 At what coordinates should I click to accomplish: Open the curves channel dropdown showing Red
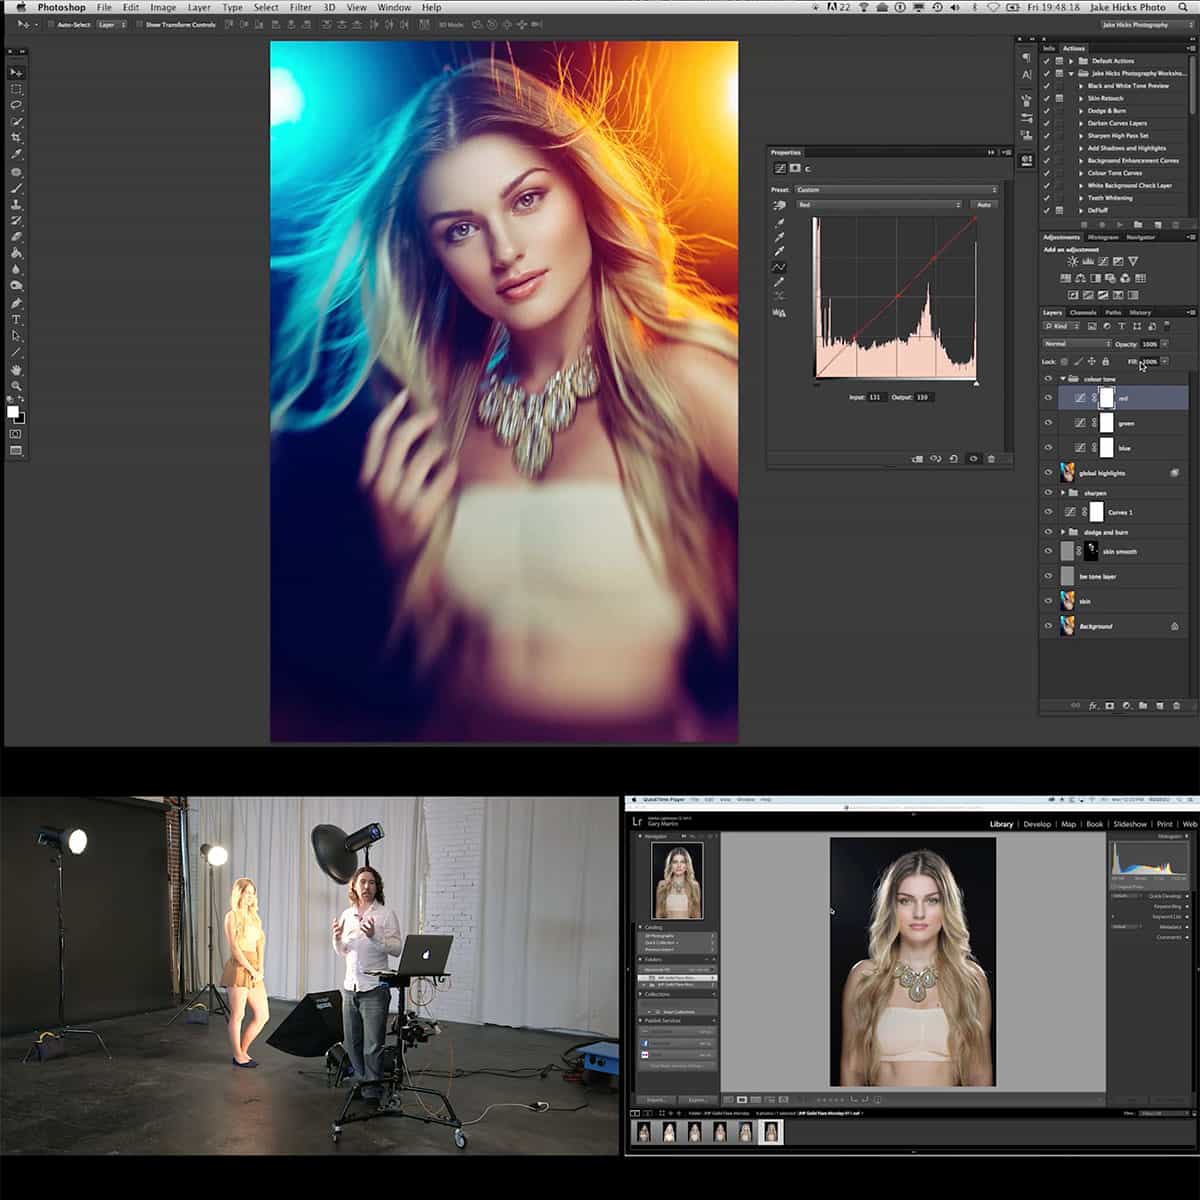tap(879, 205)
